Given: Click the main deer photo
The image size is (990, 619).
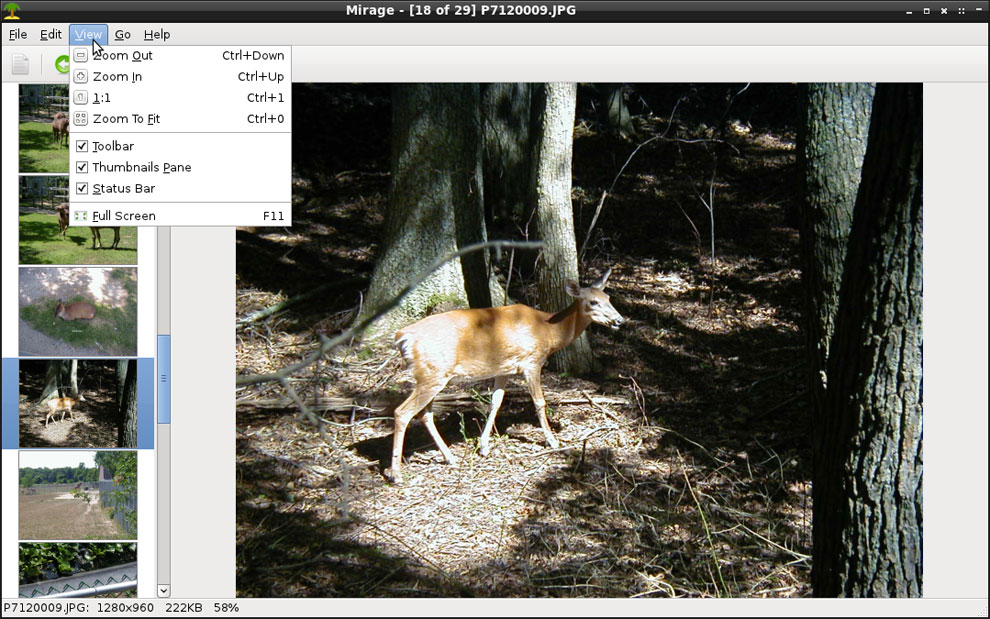Looking at the screenshot, I should click(579, 340).
